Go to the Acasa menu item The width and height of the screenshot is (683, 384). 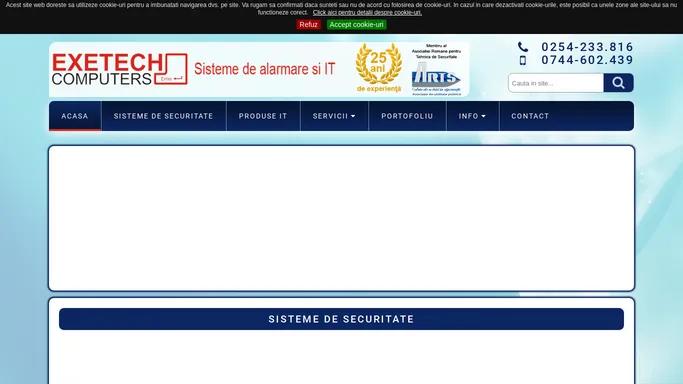click(75, 116)
